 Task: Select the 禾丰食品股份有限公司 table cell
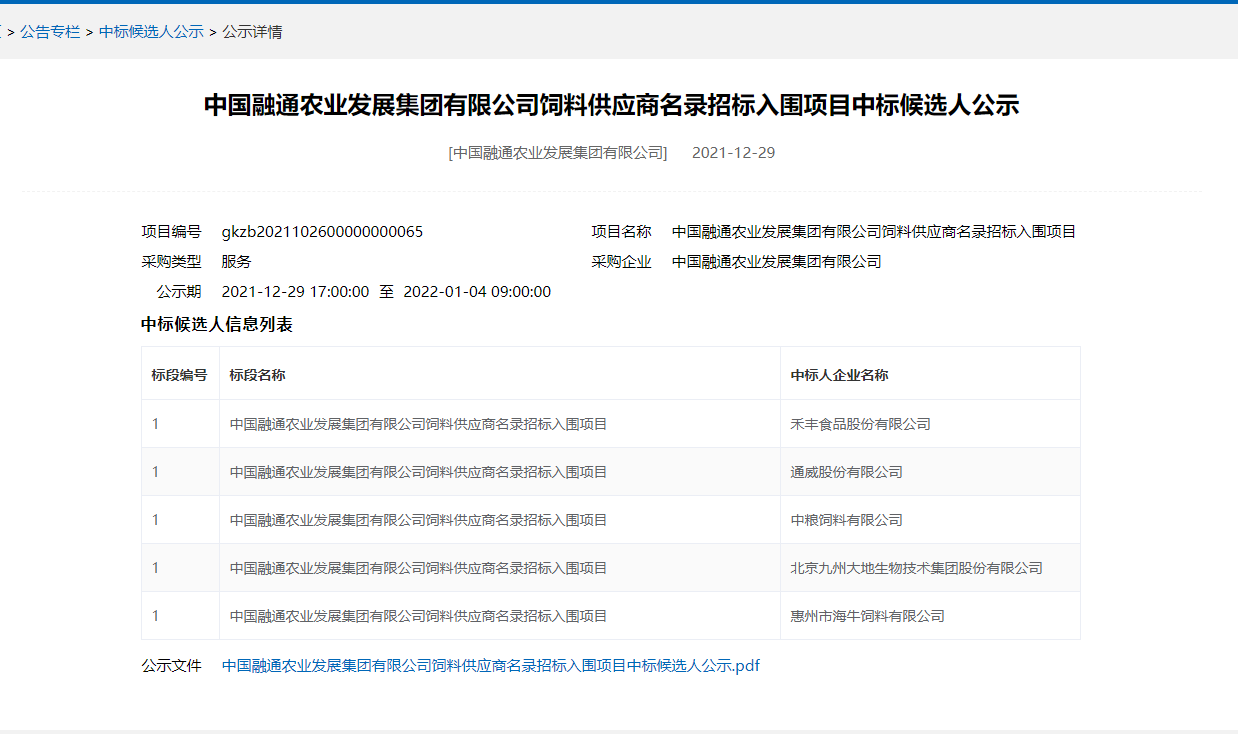860,424
